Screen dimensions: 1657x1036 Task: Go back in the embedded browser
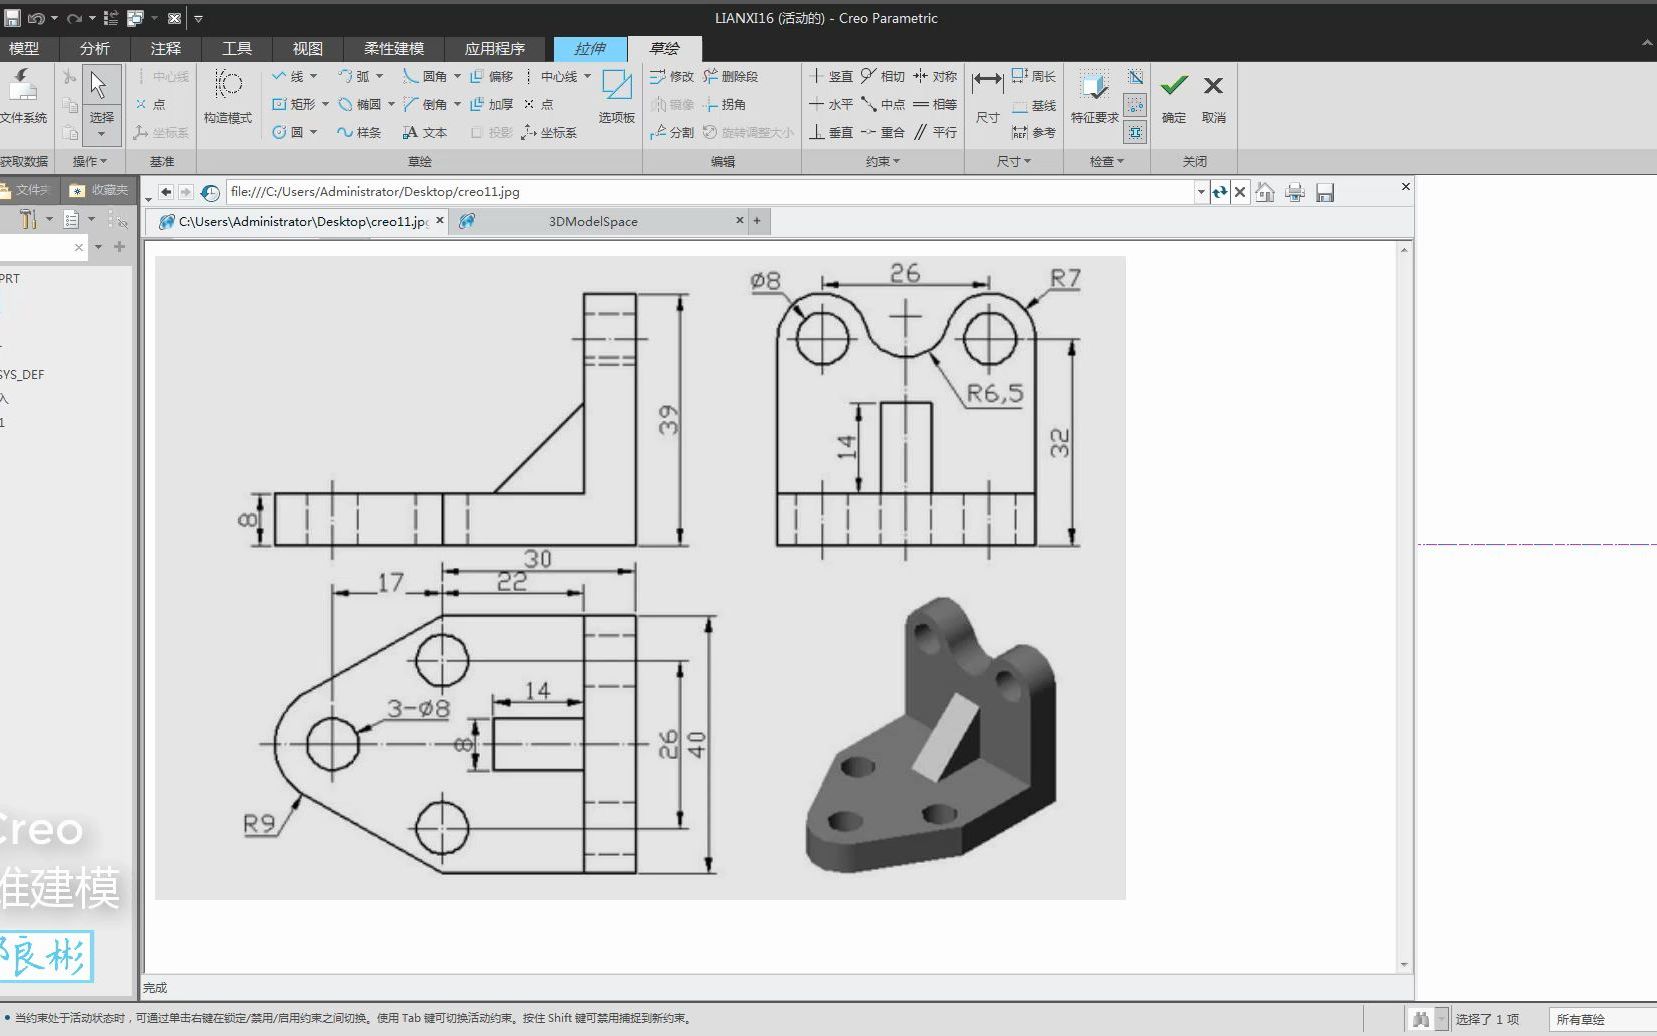tap(166, 192)
